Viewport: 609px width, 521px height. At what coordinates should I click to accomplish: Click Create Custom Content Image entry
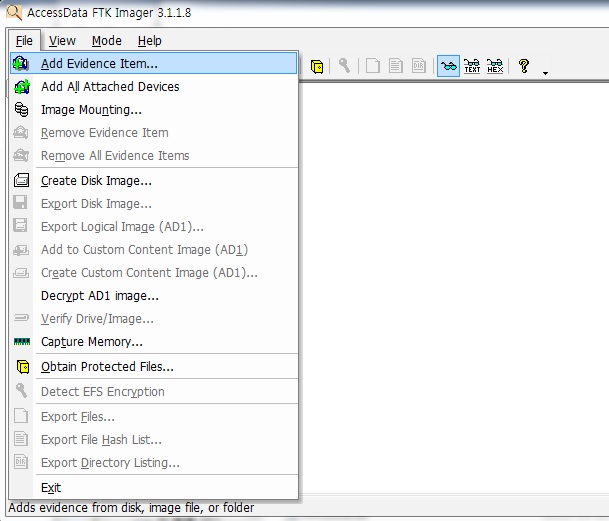point(153,272)
